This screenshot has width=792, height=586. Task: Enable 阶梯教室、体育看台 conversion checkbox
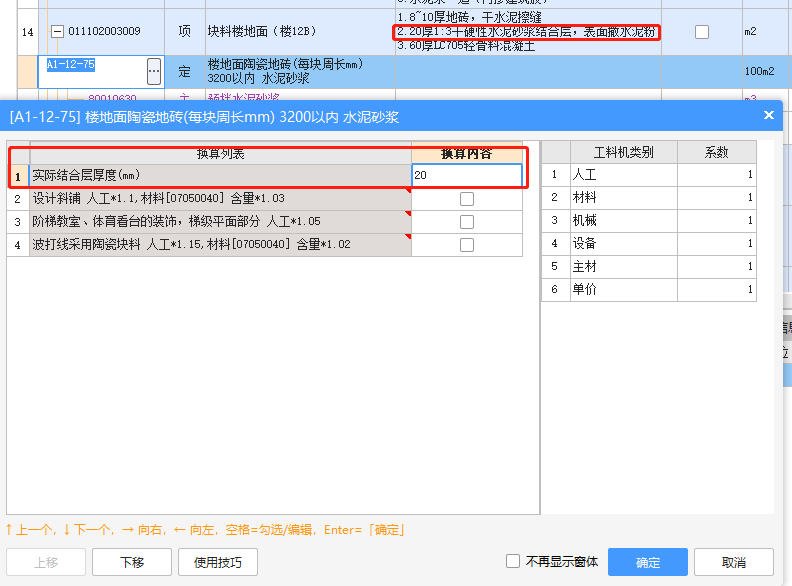(x=467, y=222)
